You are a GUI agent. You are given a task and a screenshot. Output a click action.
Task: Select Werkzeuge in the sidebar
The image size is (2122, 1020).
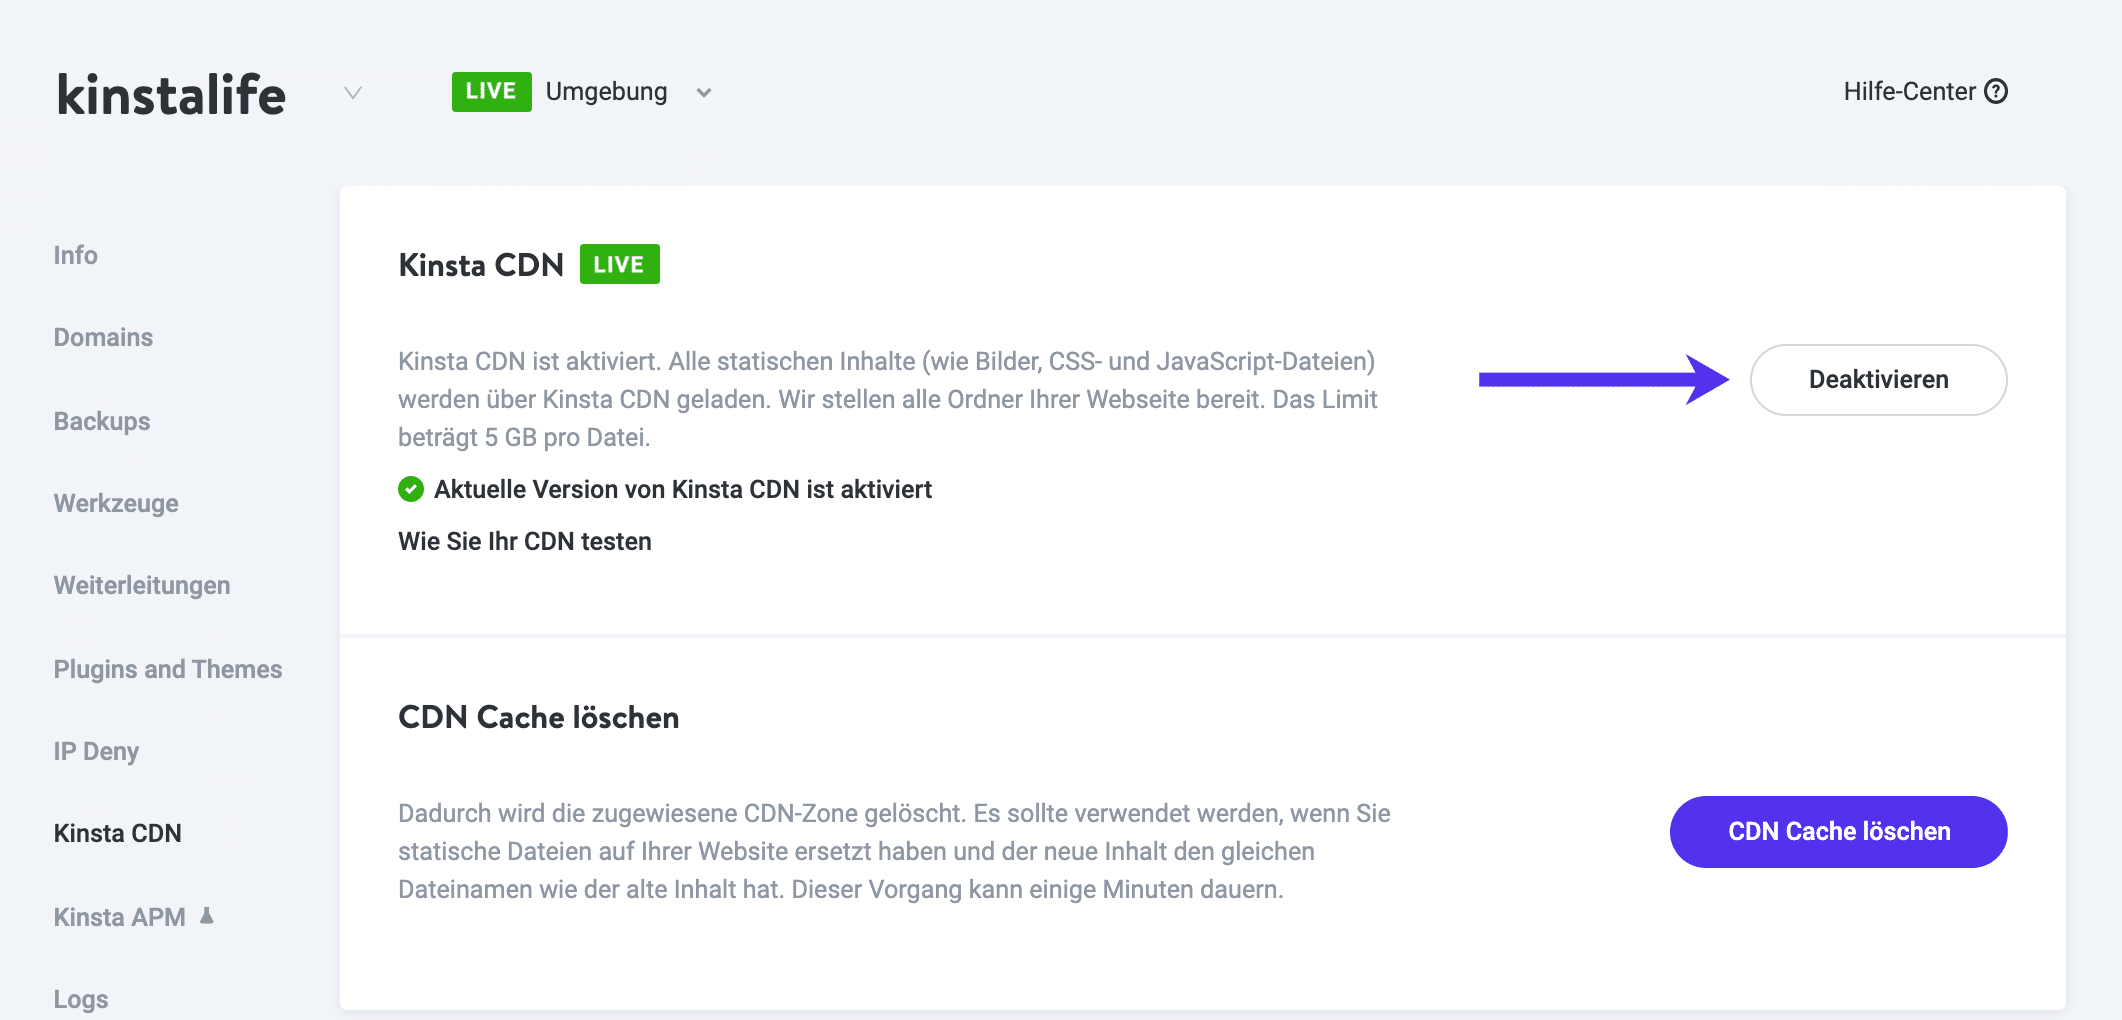[x=117, y=503]
